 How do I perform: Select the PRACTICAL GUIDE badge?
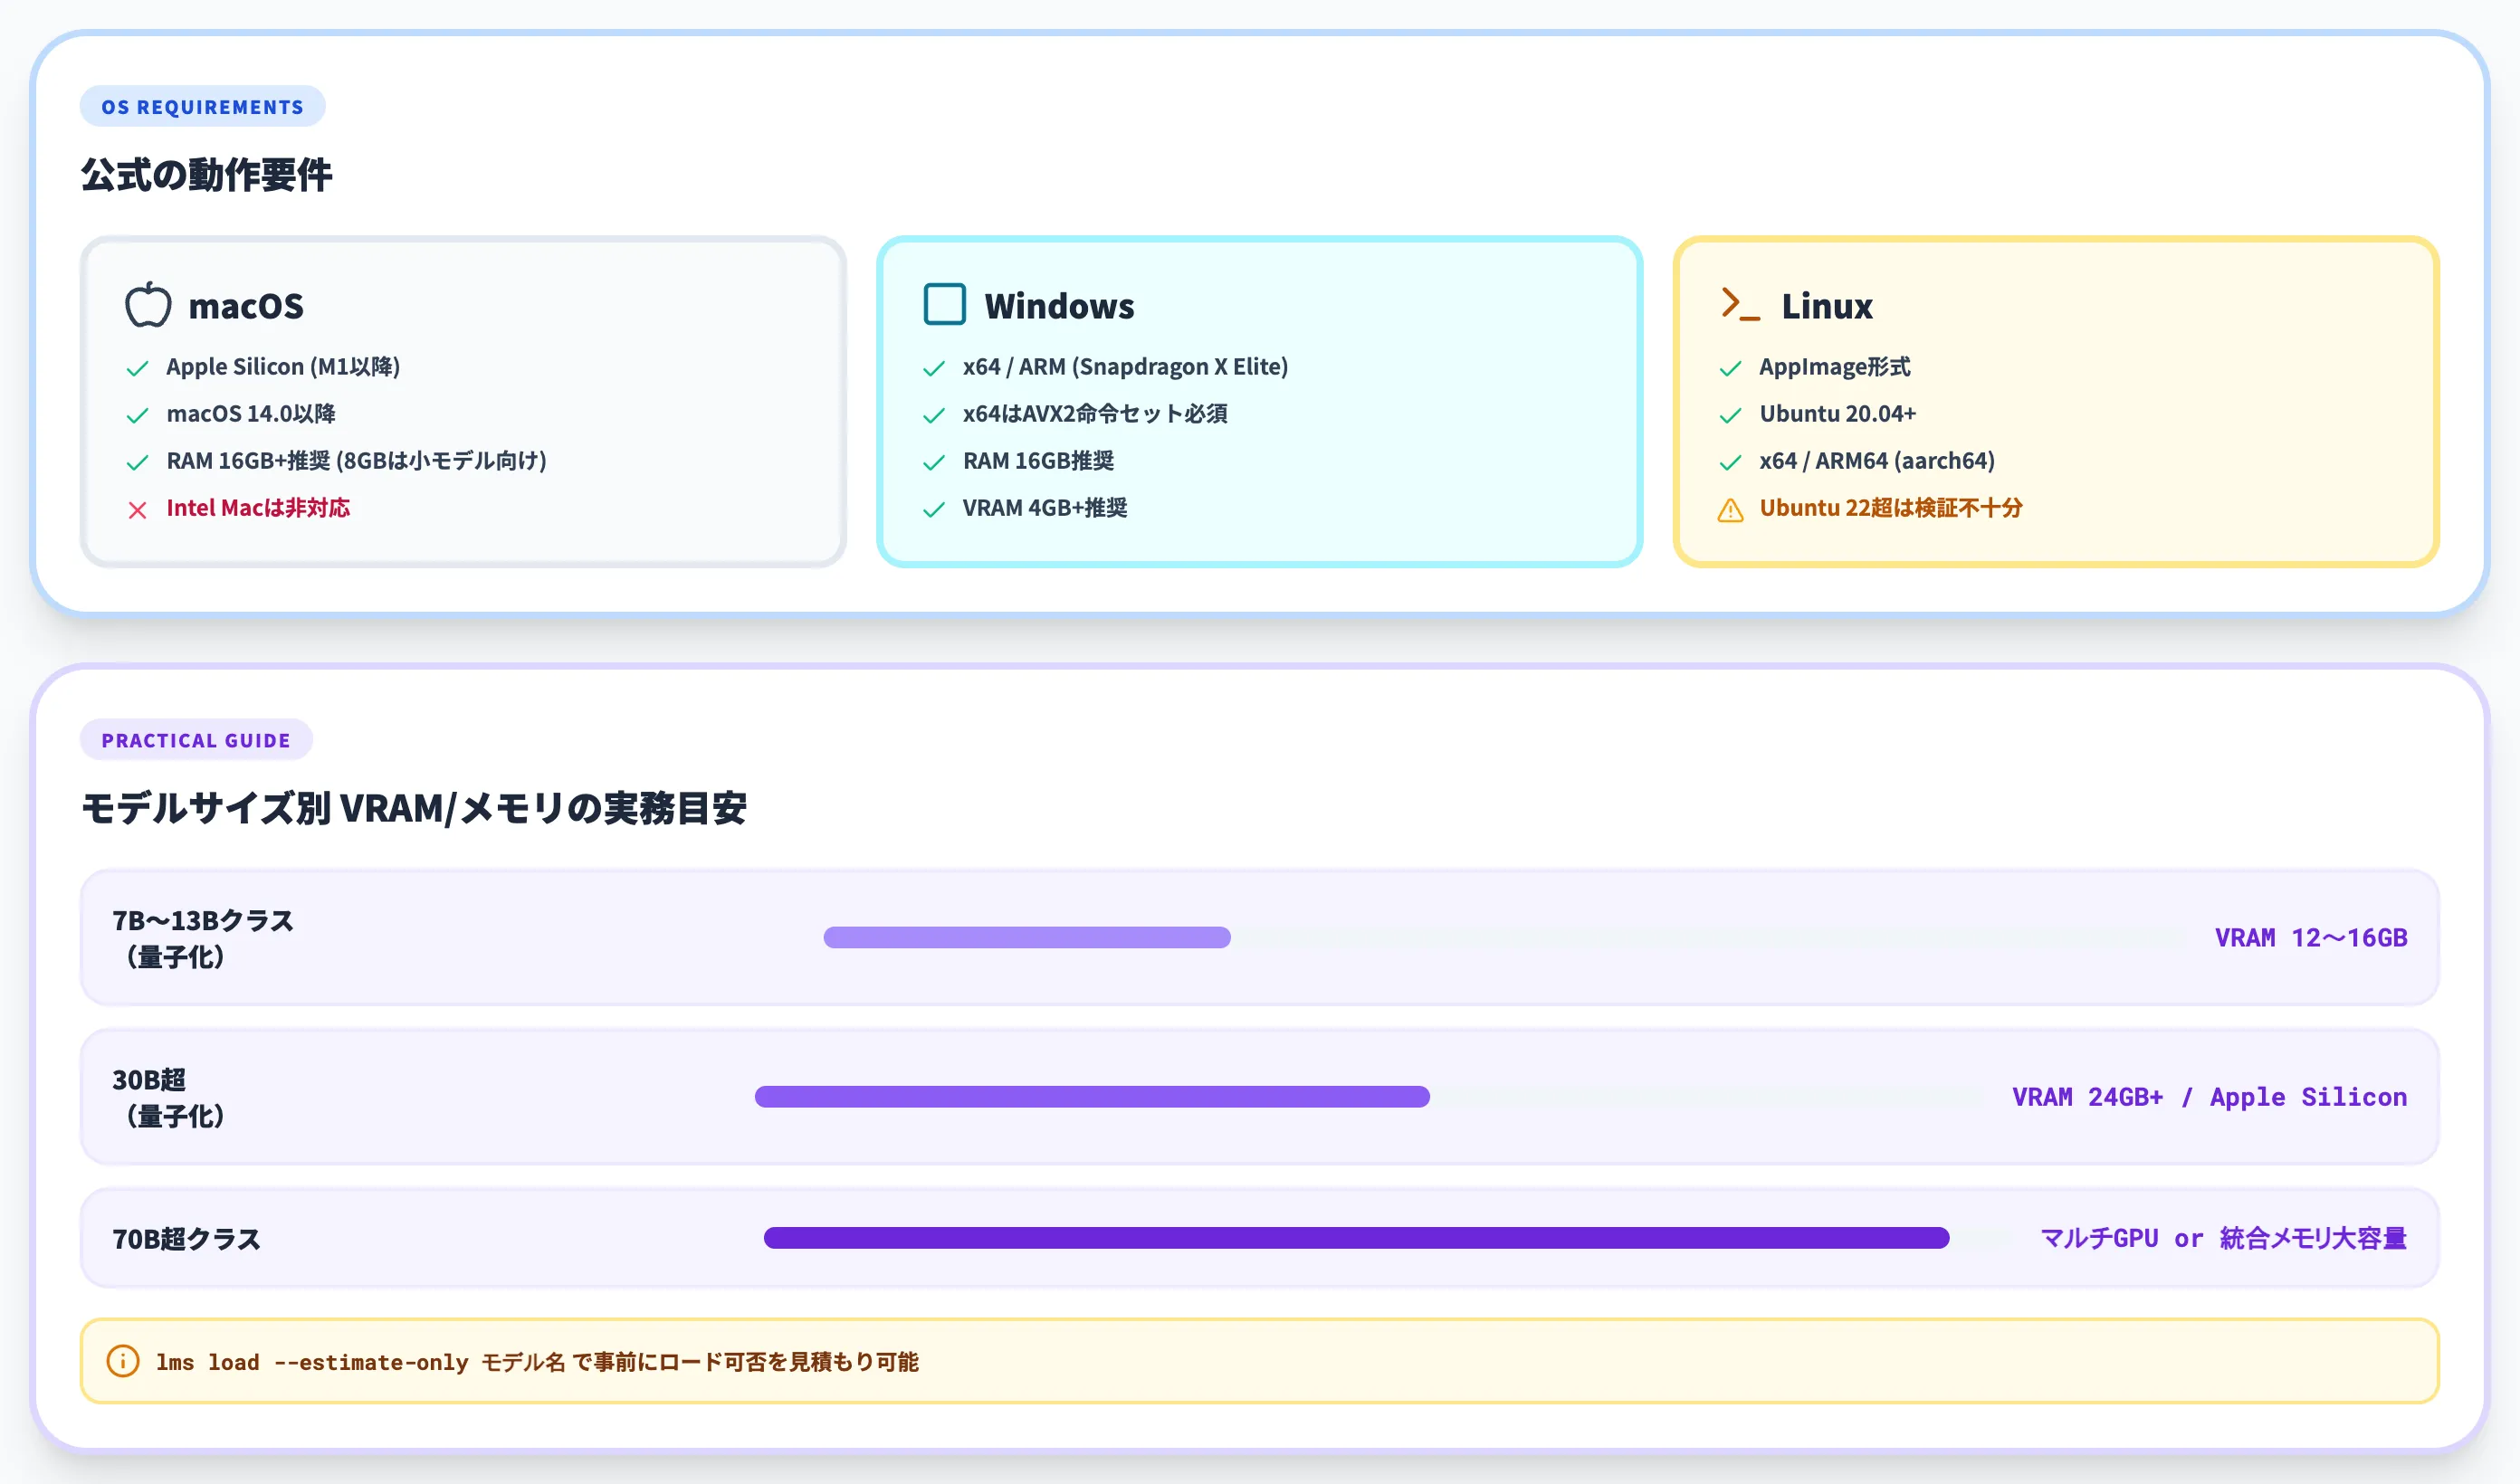click(x=196, y=740)
